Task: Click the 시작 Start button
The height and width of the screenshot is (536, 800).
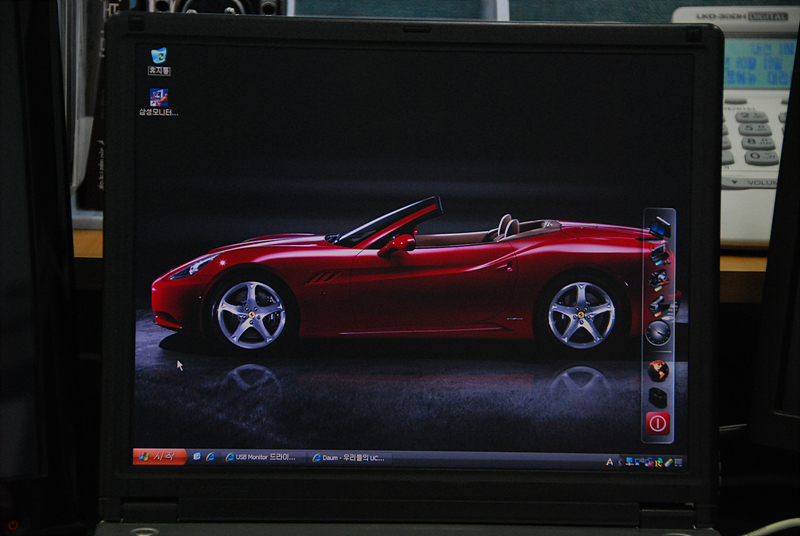Action: (160, 456)
